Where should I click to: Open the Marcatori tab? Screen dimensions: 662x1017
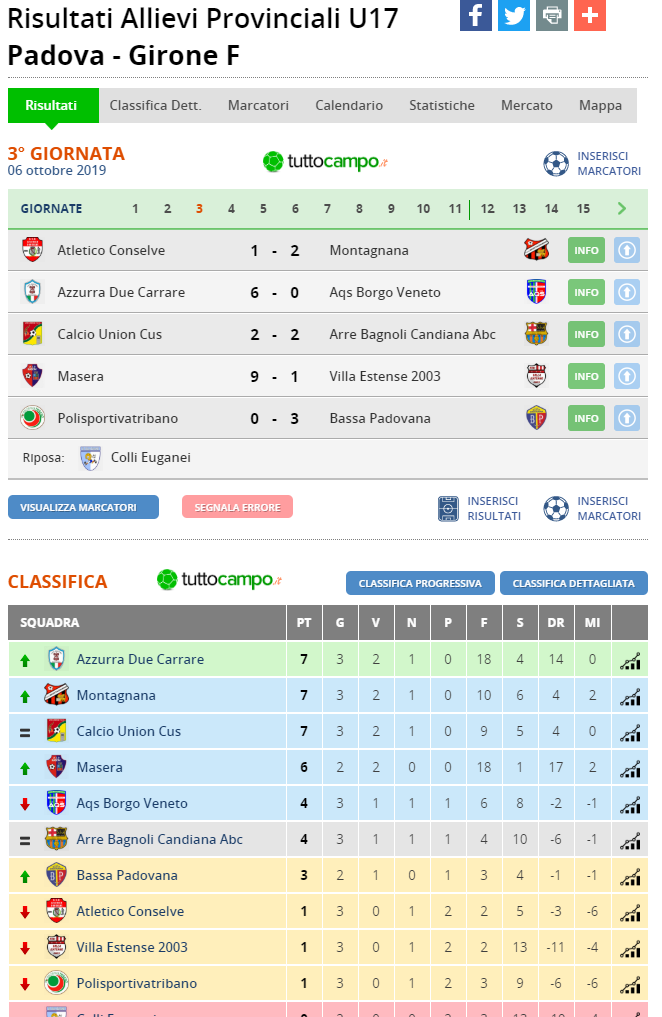pyautogui.click(x=258, y=105)
